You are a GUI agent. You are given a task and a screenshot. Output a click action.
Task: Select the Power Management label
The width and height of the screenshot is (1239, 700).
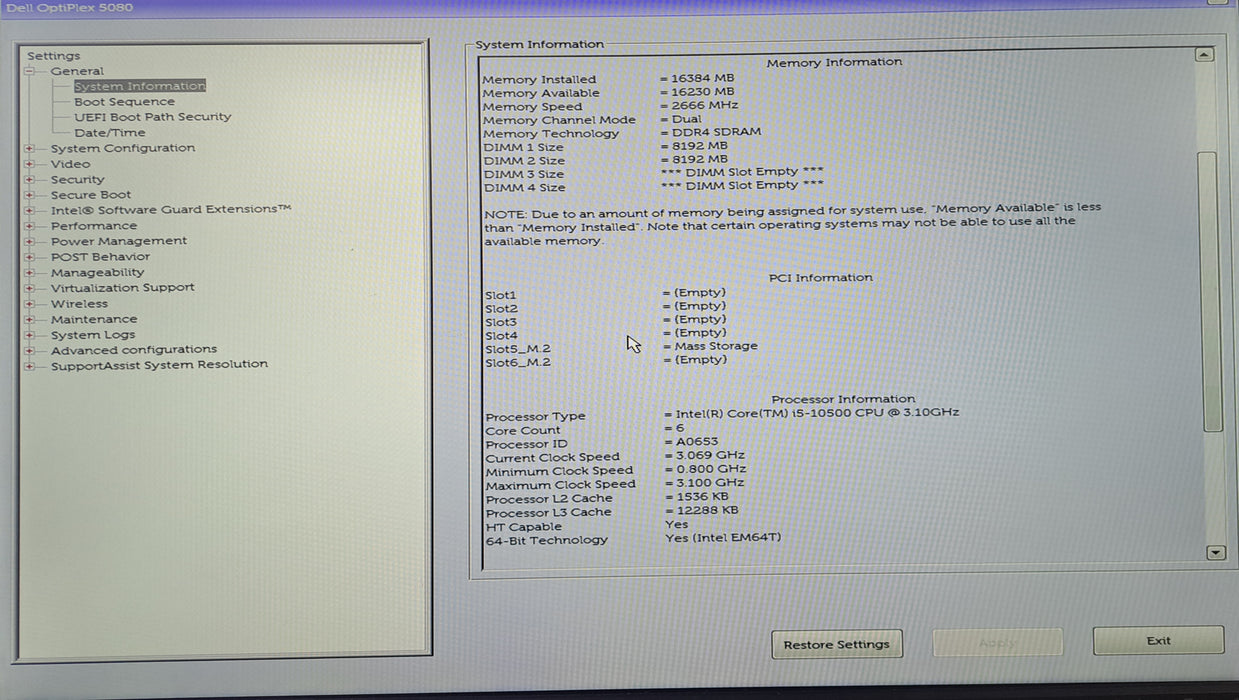(119, 241)
